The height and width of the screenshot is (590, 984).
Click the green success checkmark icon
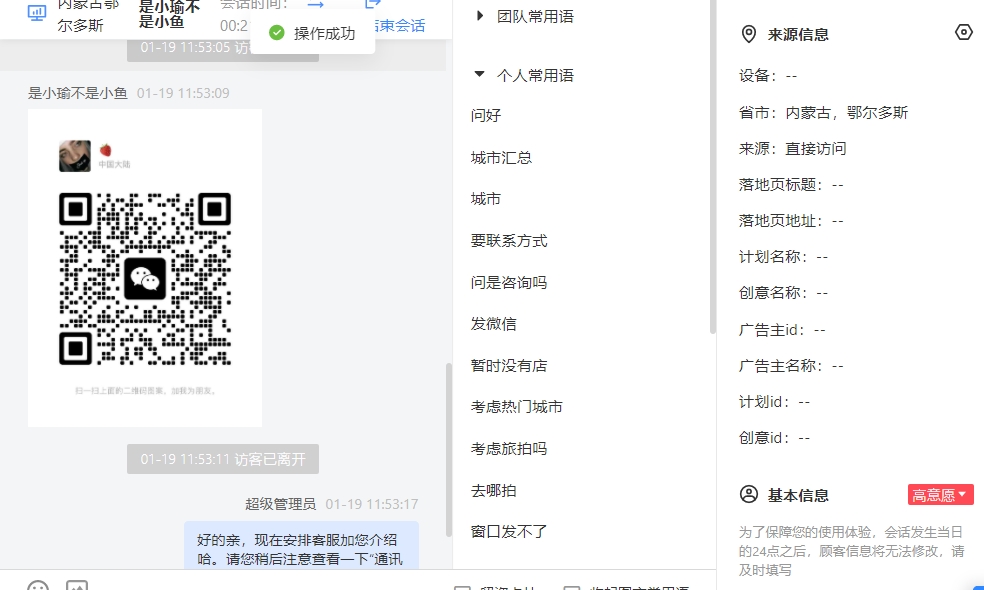pyautogui.click(x=277, y=33)
